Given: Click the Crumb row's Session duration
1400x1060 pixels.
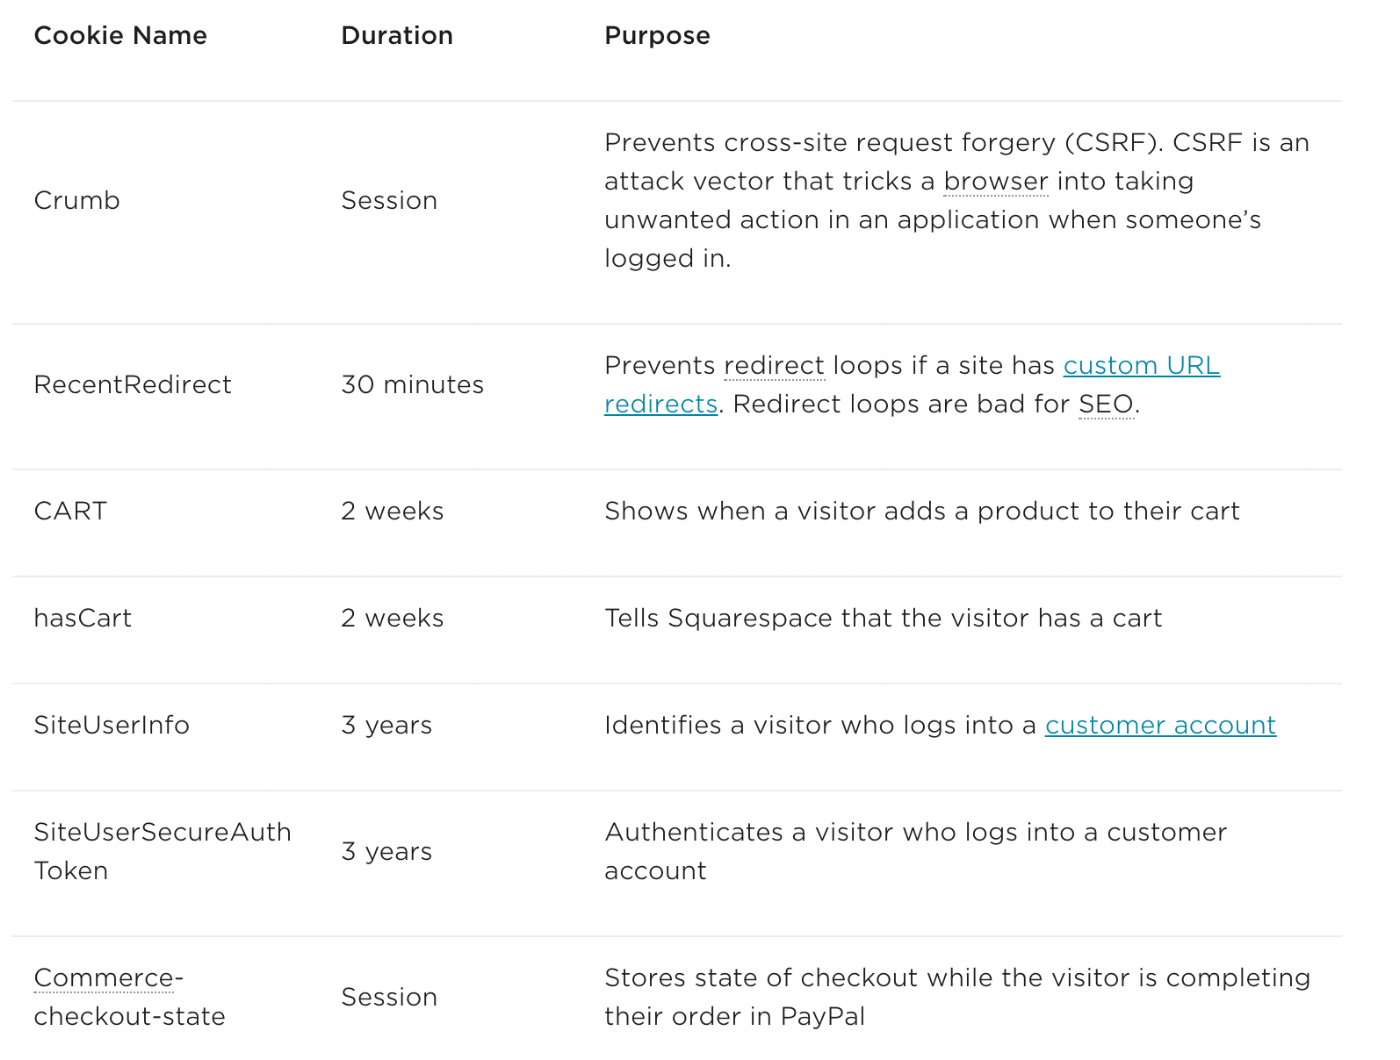Looking at the screenshot, I should point(389,200).
